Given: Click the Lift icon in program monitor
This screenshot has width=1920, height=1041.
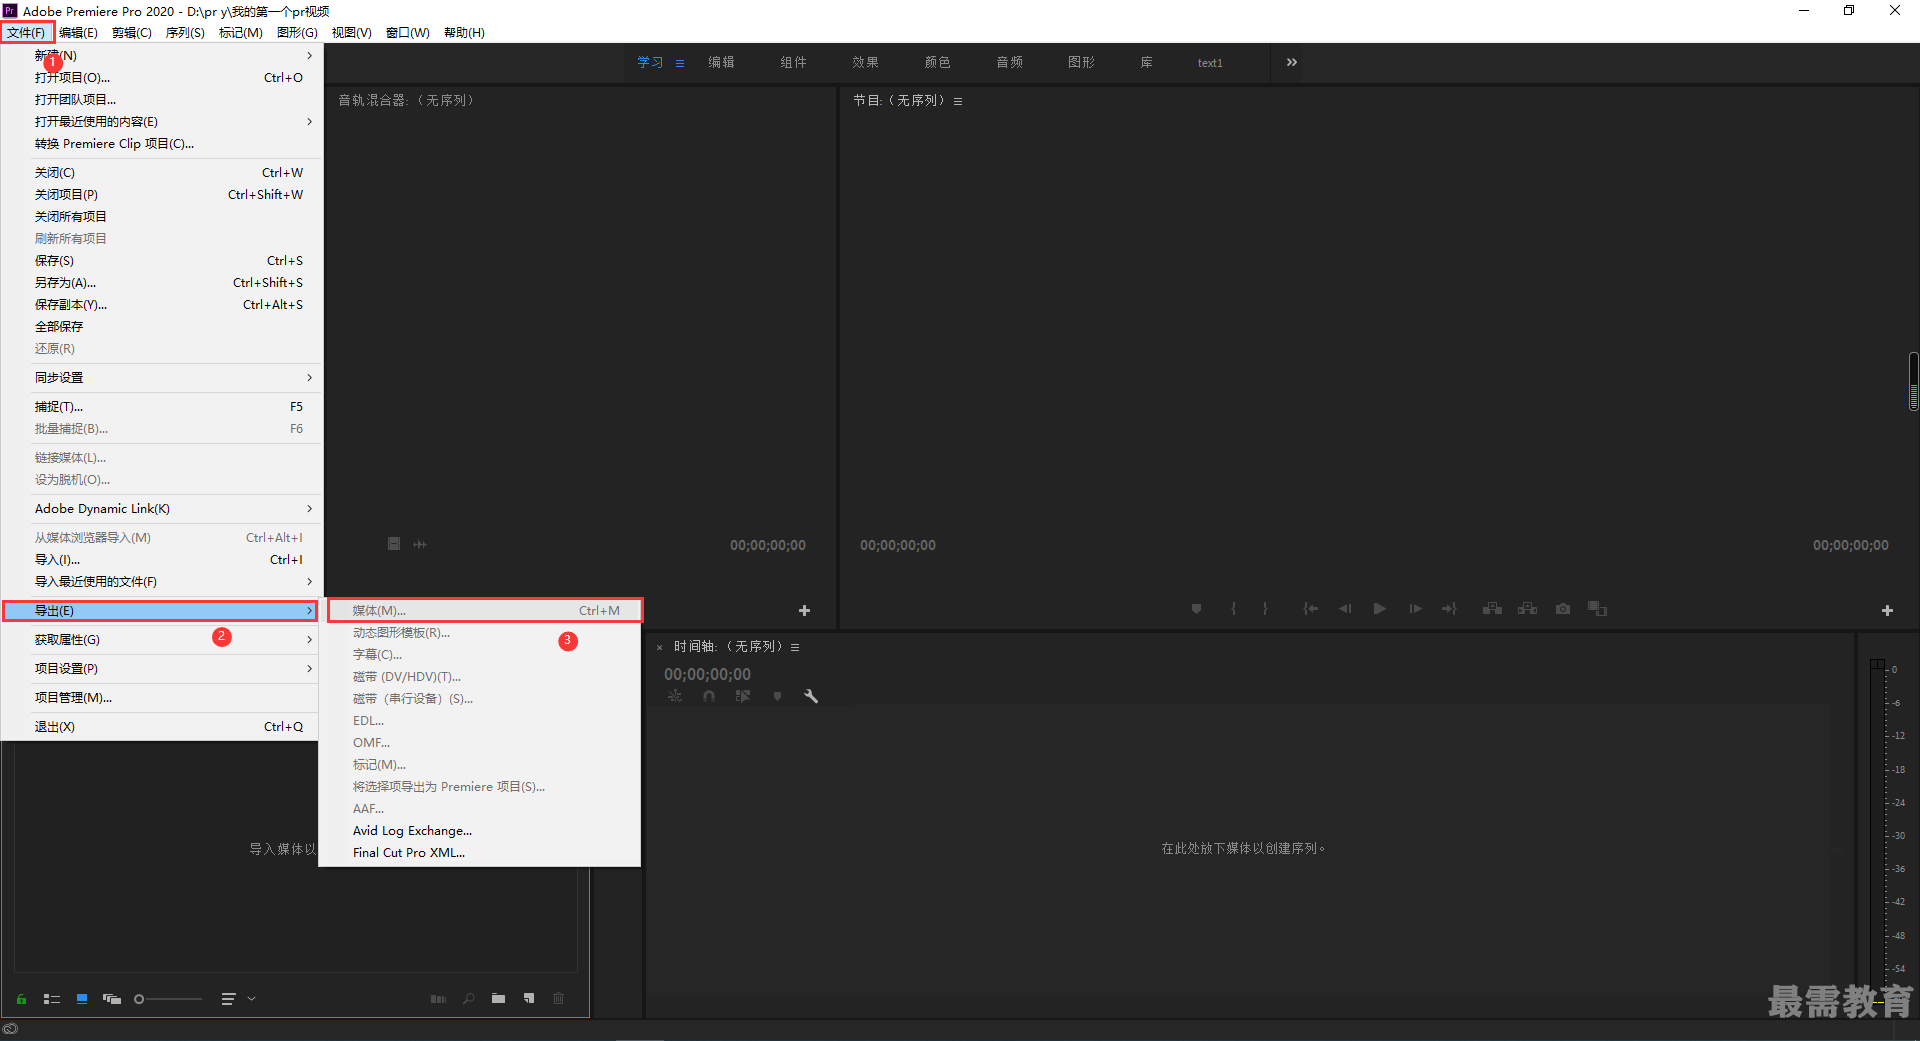Looking at the screenshot, I should (1492, 609).
